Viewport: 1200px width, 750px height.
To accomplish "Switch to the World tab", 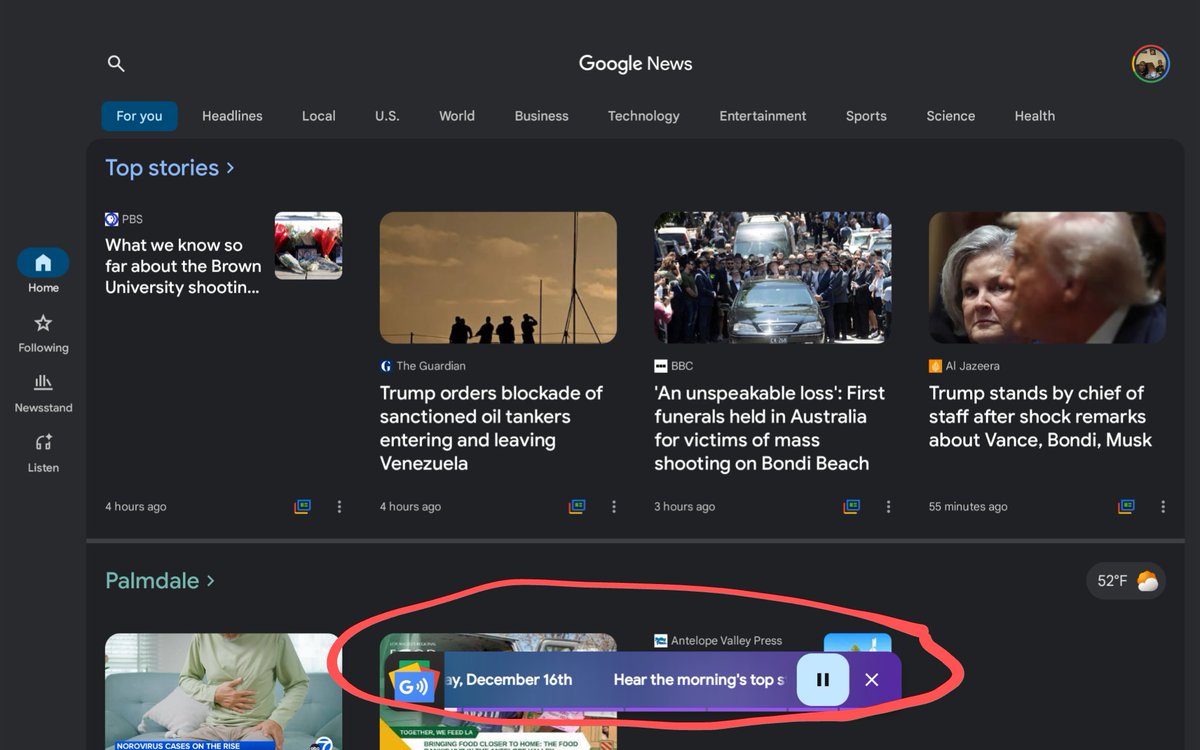I will pos(456,116).
